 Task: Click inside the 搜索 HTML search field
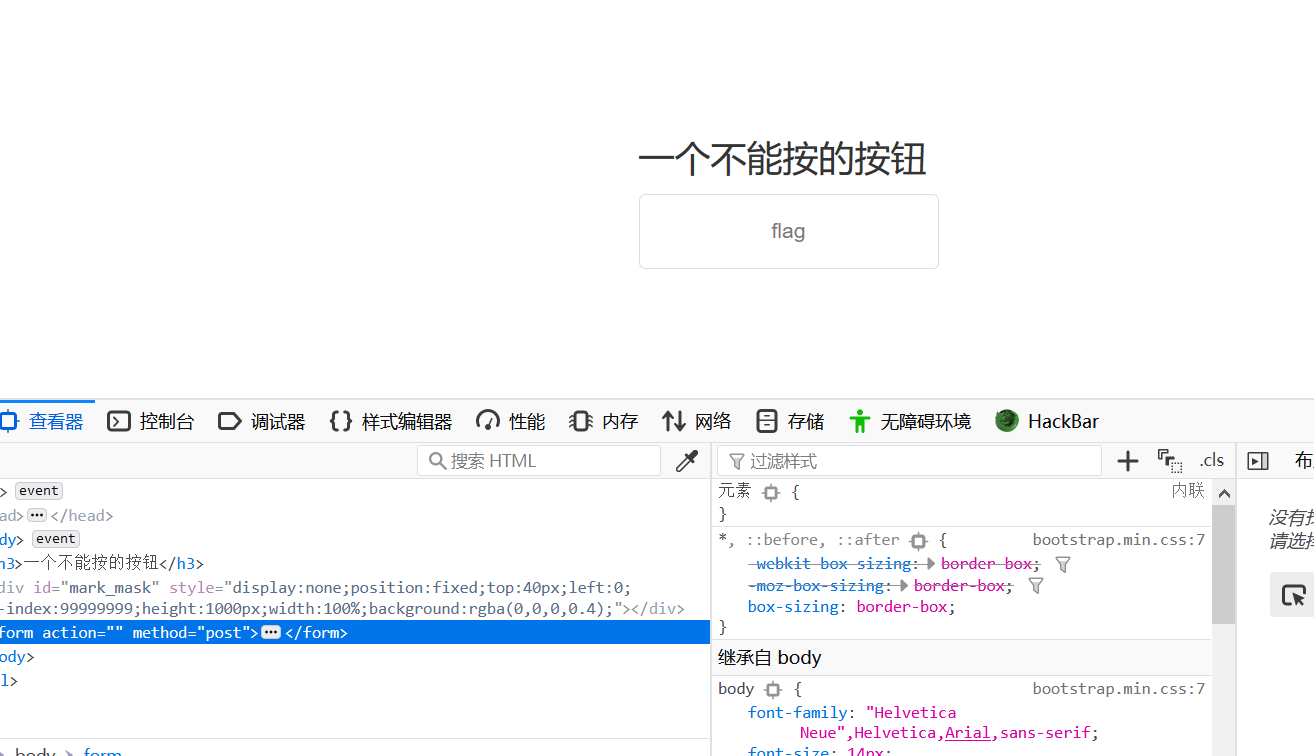(x=540, y=460)
